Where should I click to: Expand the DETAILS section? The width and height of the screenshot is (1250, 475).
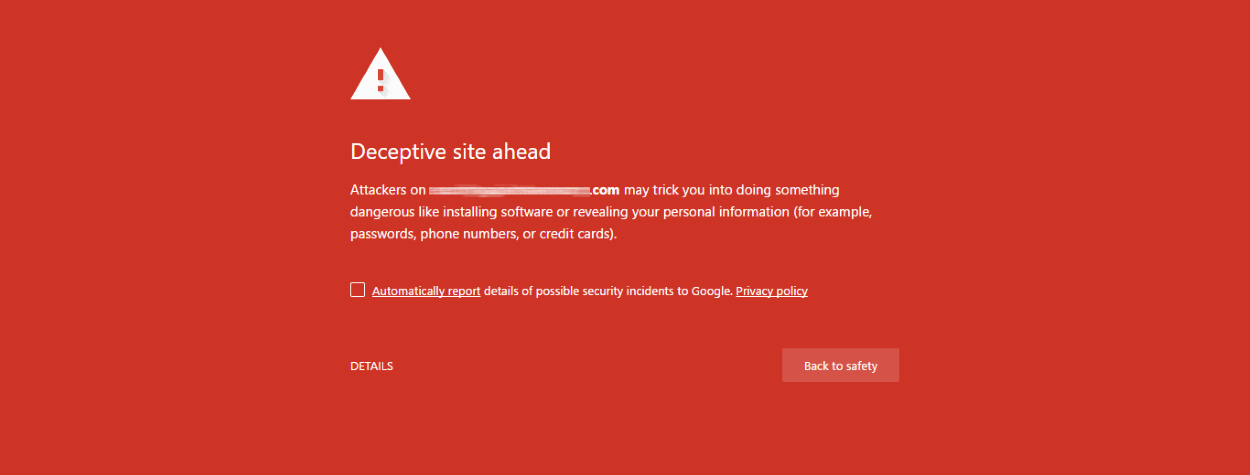pyautogui.click(x=371, y=366)
